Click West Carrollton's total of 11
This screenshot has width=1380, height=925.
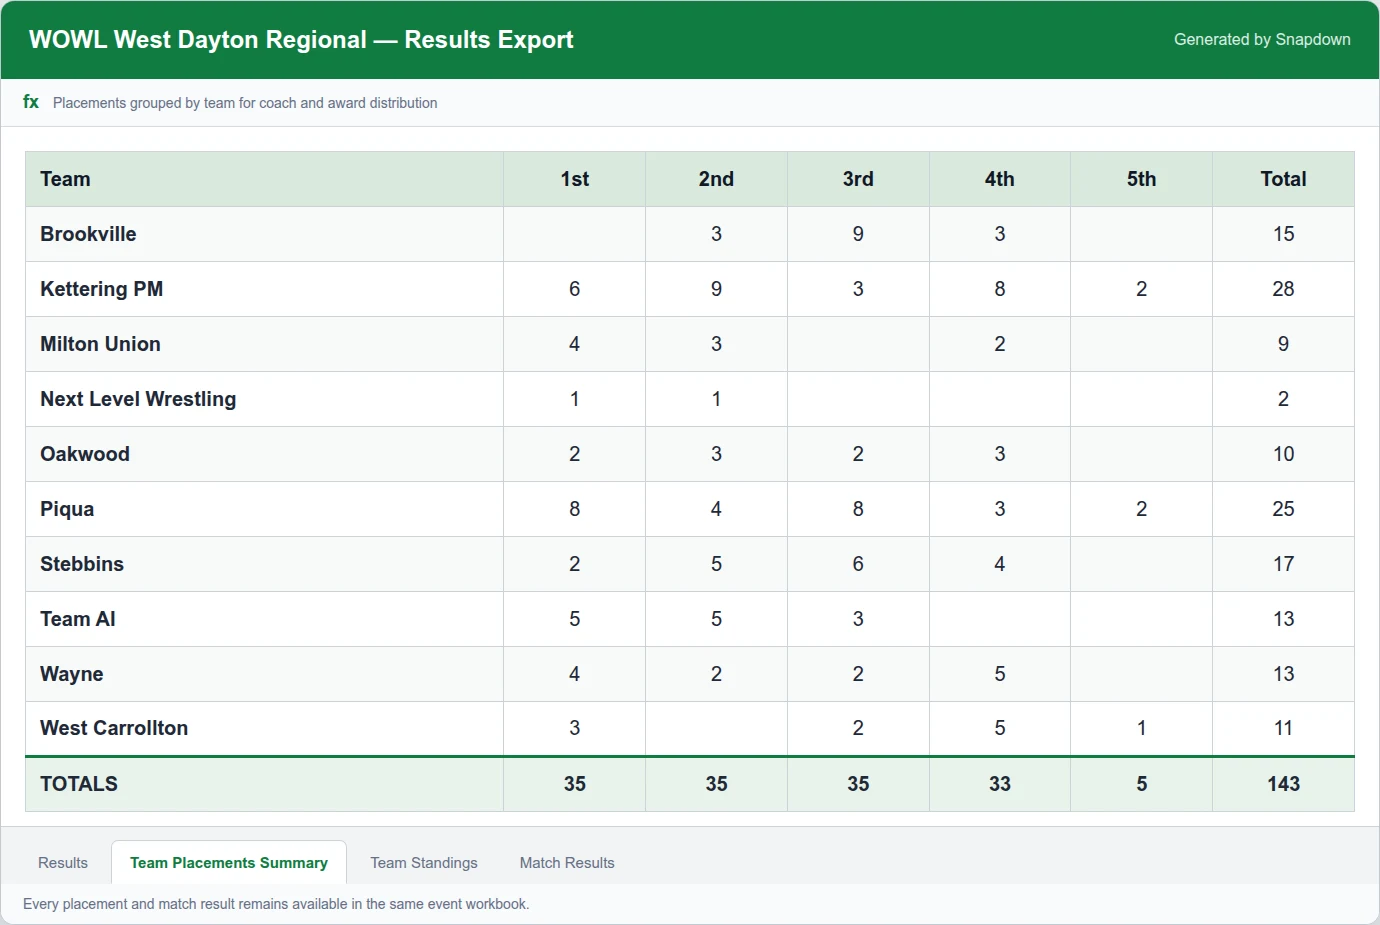(1284, 728)
